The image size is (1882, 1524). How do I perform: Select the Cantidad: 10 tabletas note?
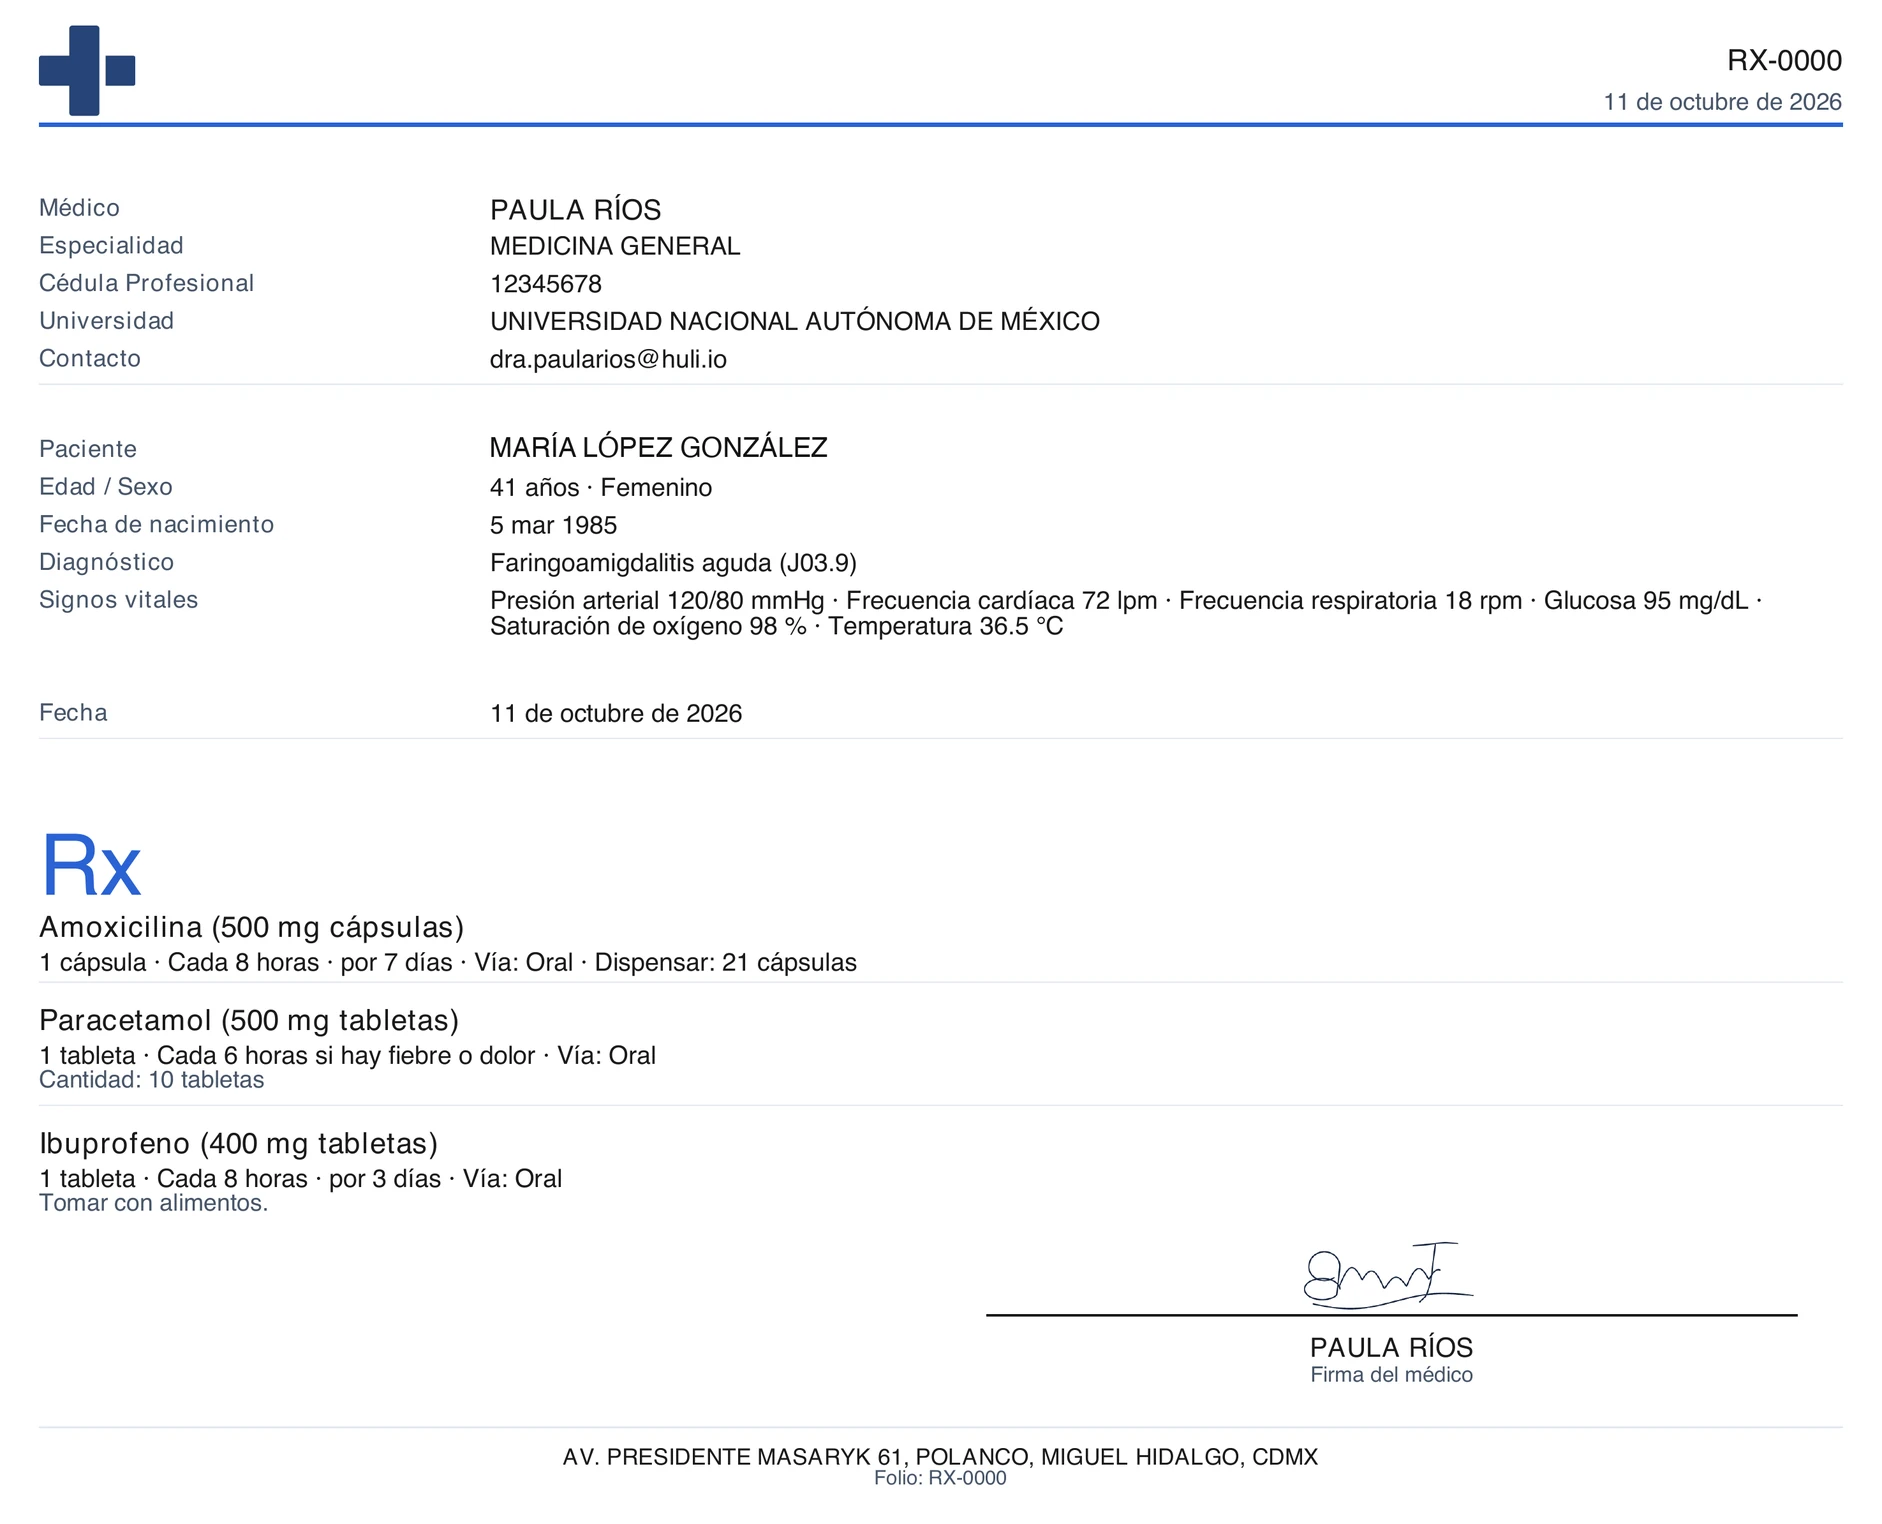click(152, 1080)
